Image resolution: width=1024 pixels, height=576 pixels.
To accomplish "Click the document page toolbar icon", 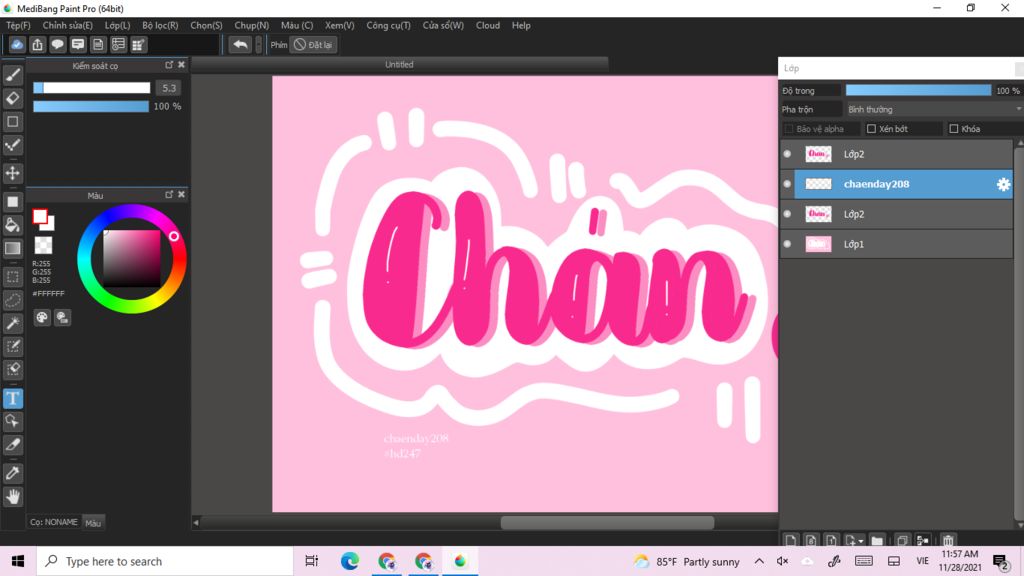I will (98, 44).
